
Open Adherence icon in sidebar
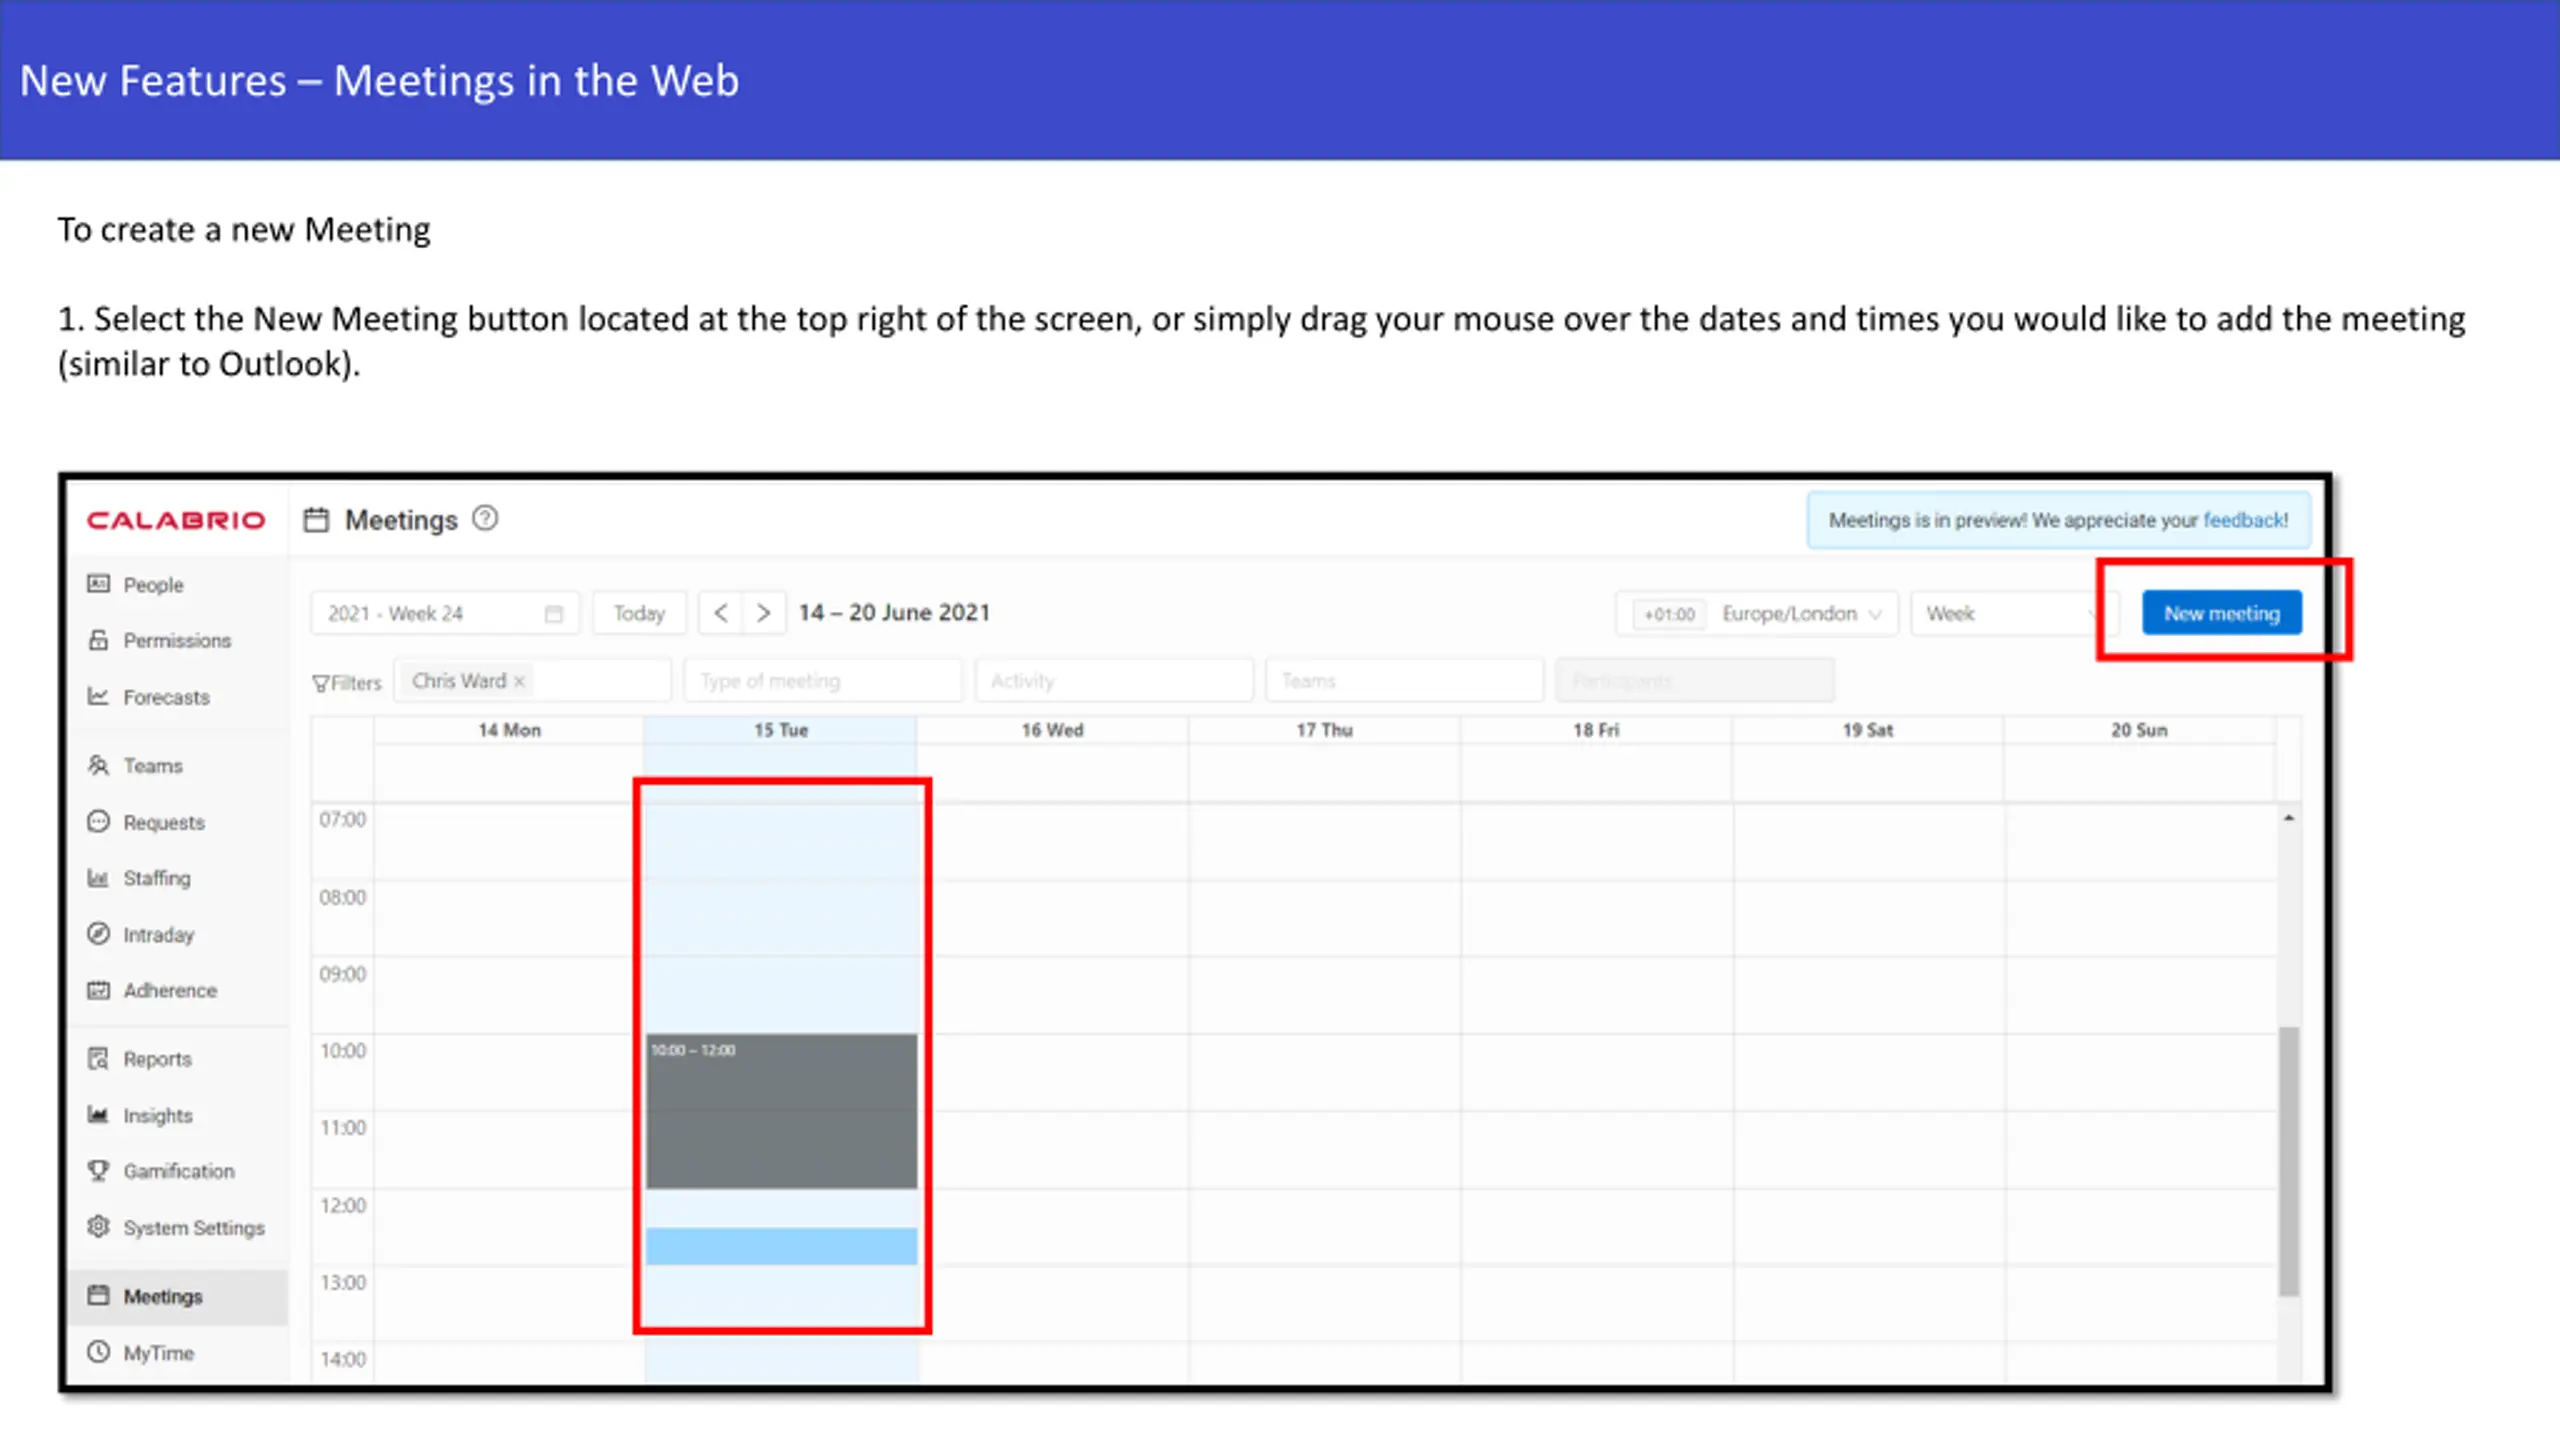click(98, 990)
